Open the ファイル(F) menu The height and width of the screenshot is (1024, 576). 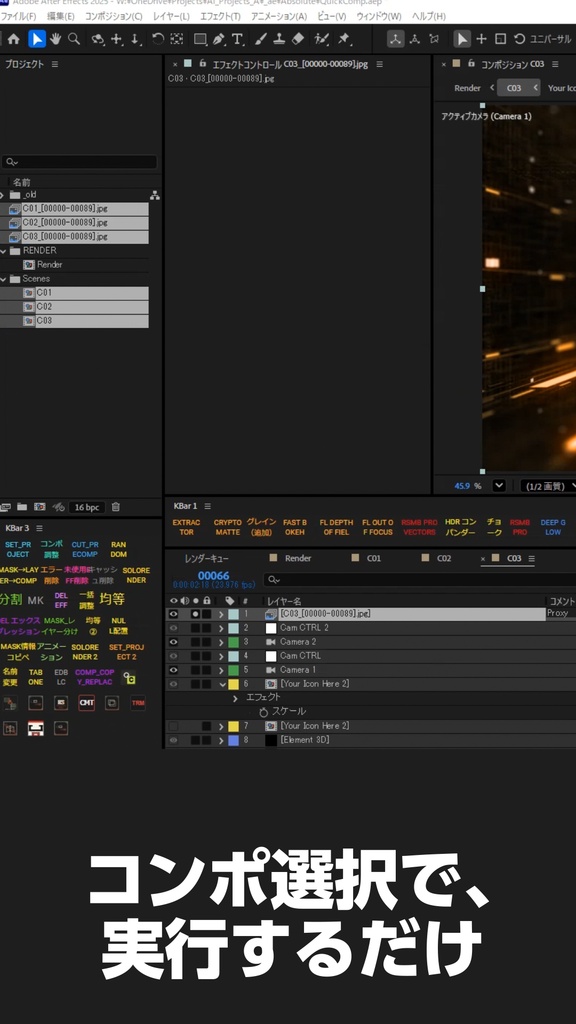click(18, 16)
